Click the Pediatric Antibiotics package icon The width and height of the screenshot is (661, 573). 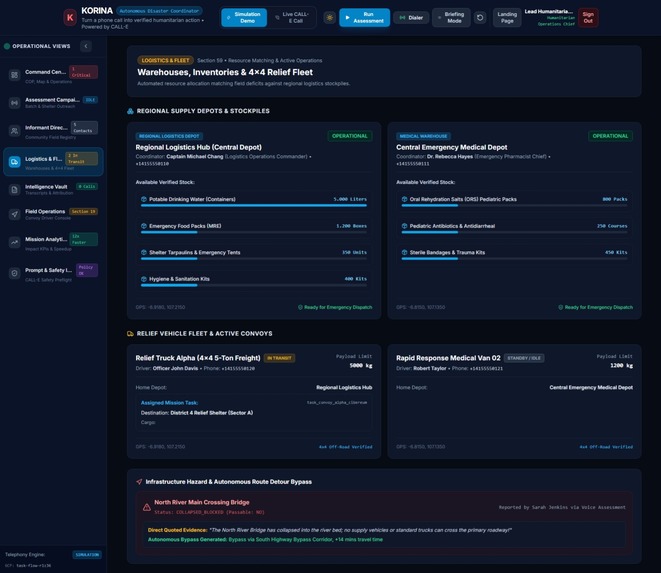pos(404,226)
